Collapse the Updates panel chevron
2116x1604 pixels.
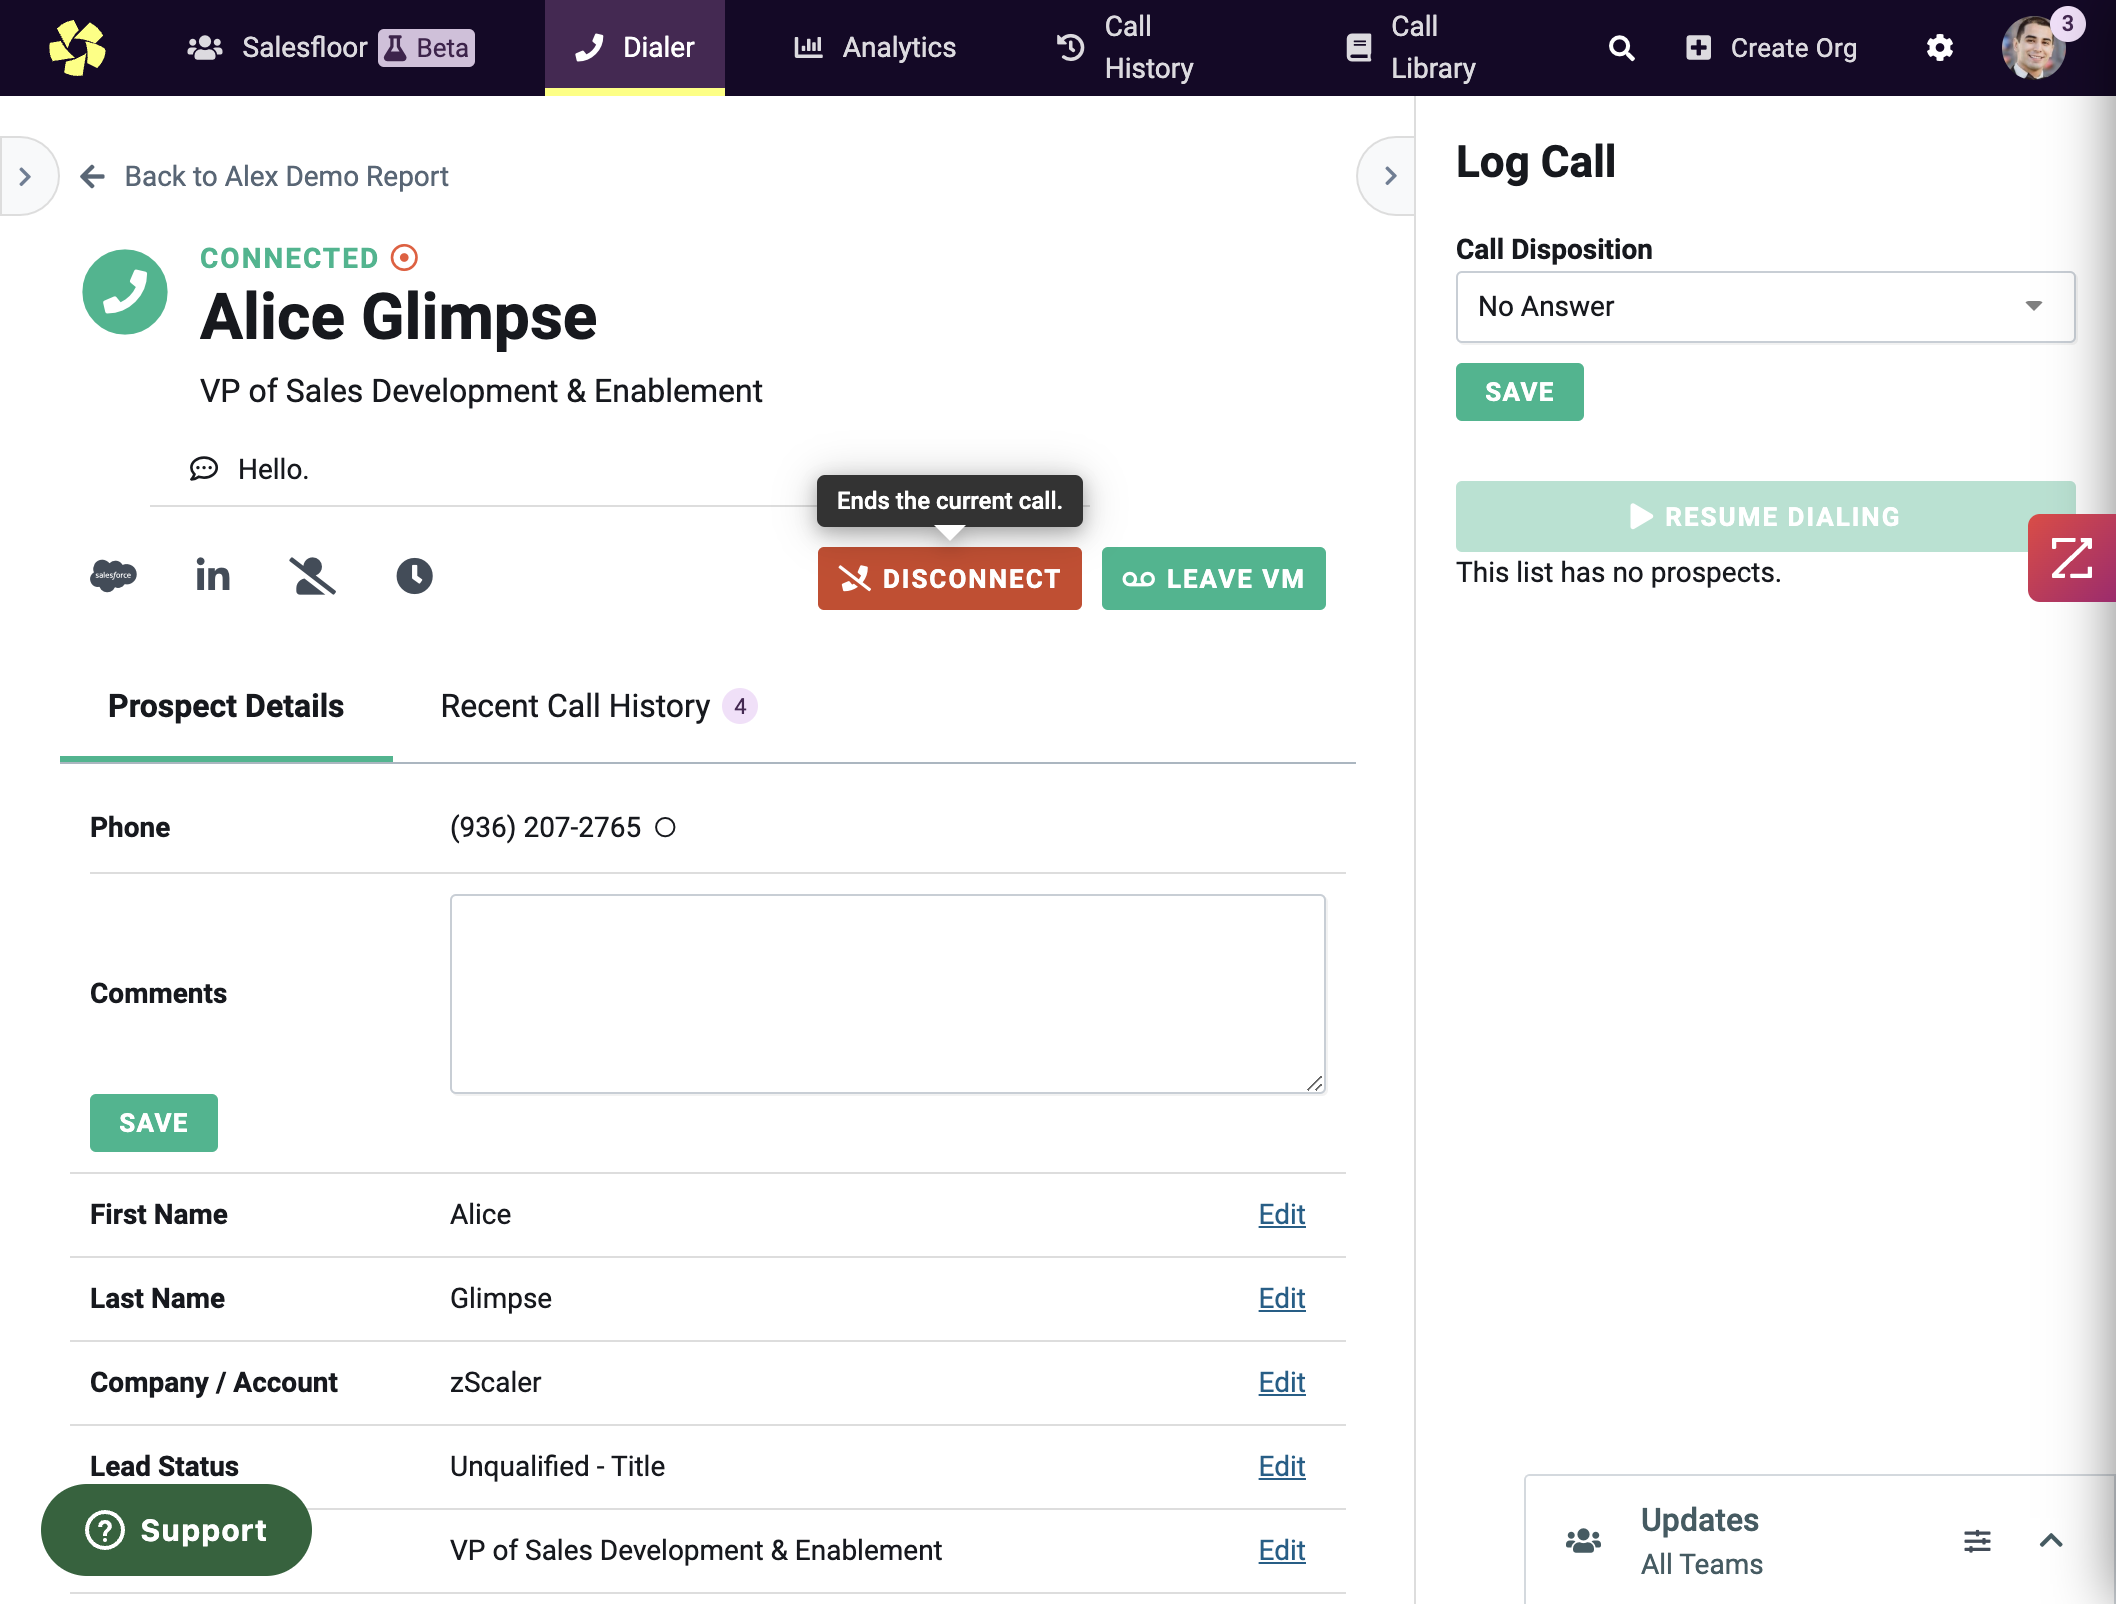coord(2051,1541)
